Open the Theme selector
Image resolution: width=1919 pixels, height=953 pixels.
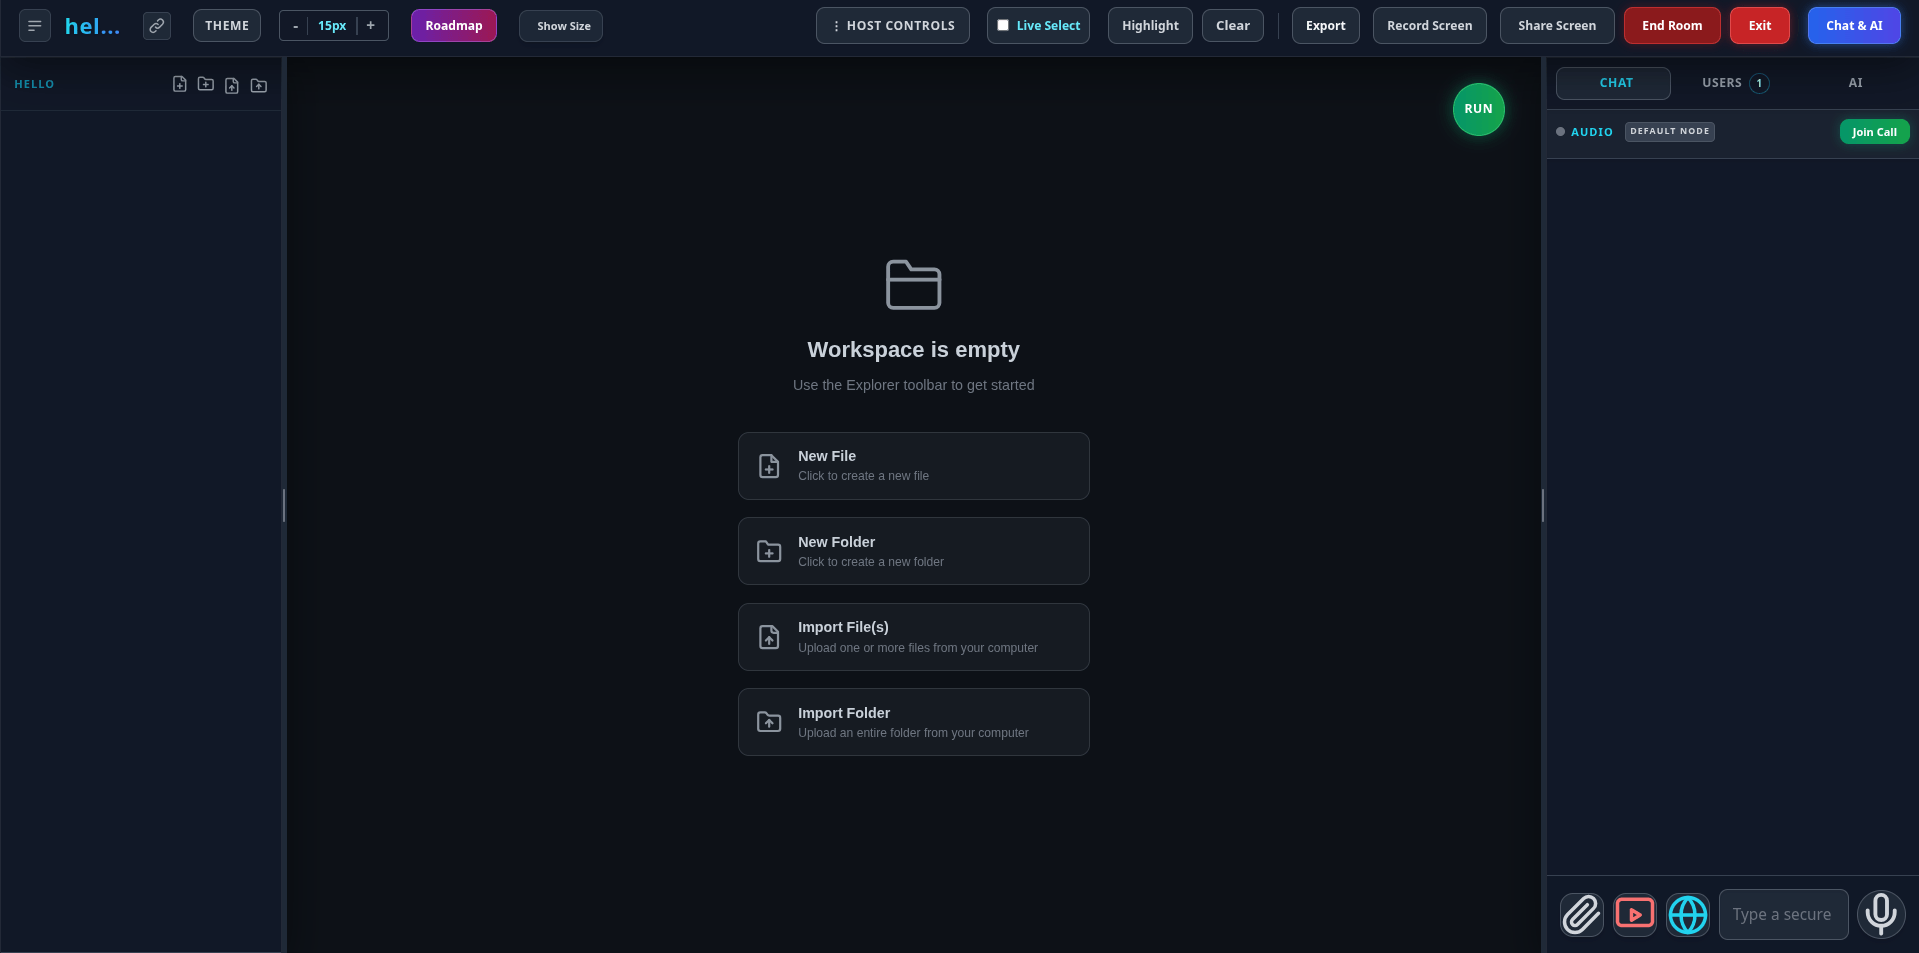tap(227, 26)
